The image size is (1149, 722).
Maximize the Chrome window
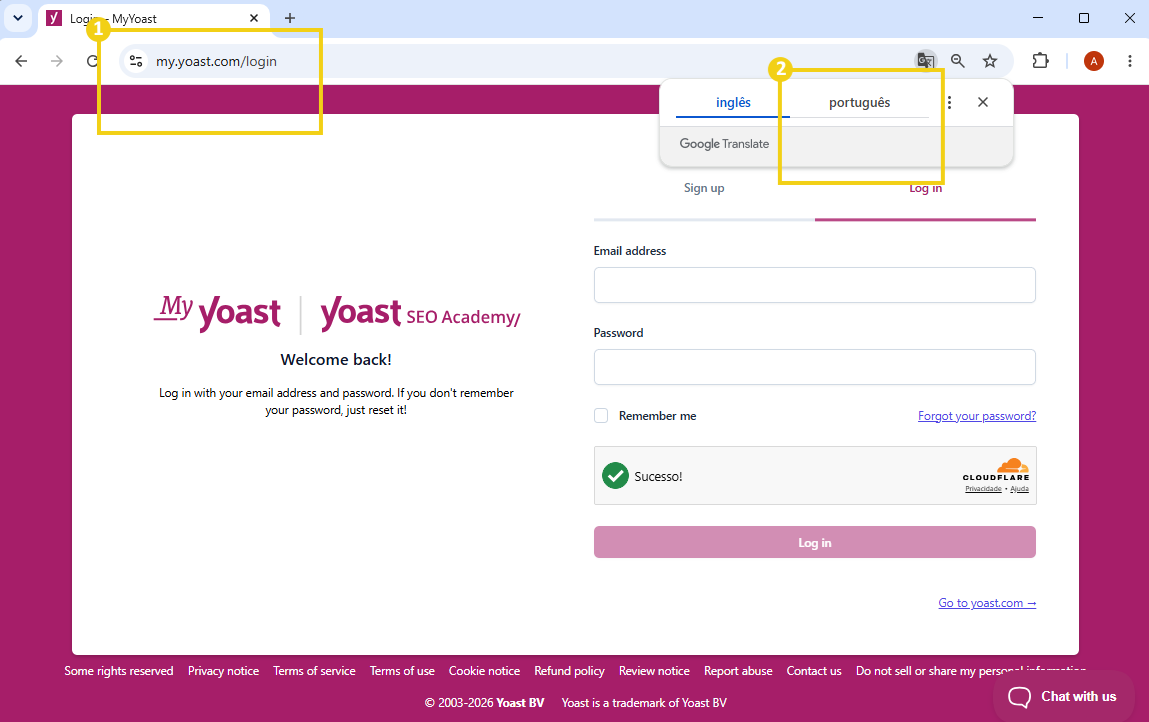pyautogui.click(x=1084, y=18)
